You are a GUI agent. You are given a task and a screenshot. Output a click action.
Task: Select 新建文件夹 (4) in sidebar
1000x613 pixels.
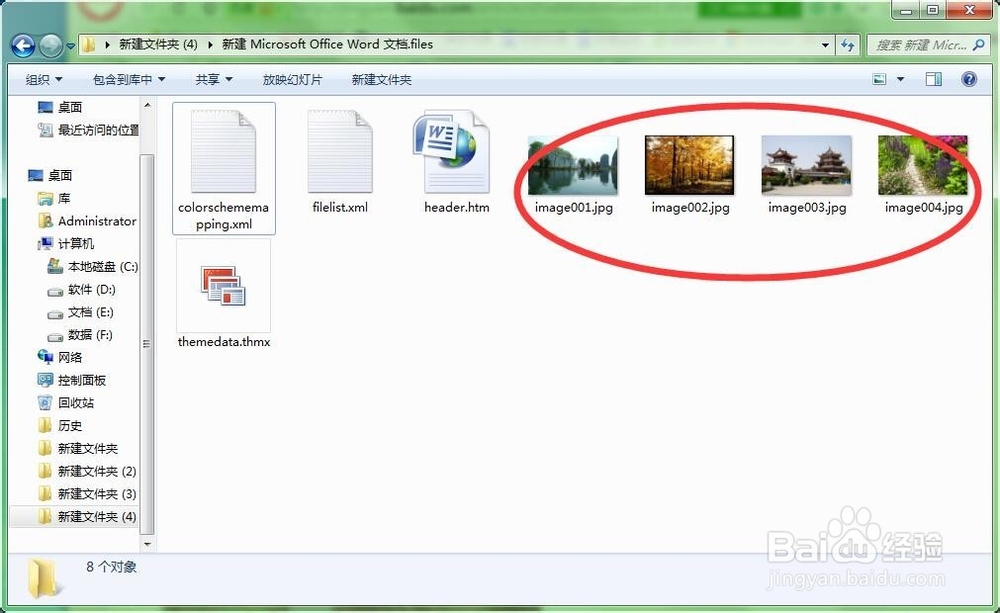click(87, 517)
